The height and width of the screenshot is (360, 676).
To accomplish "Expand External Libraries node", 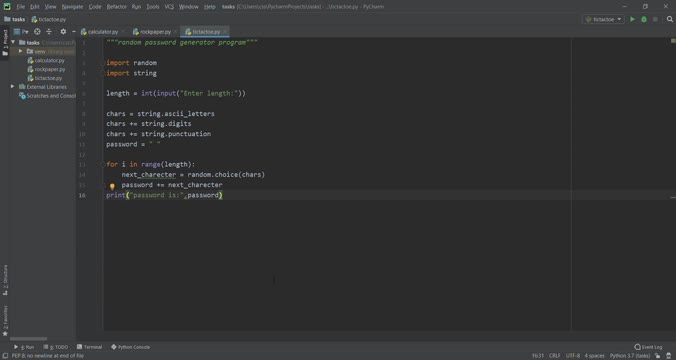I will pyautogui.click(x=13, y=87).
